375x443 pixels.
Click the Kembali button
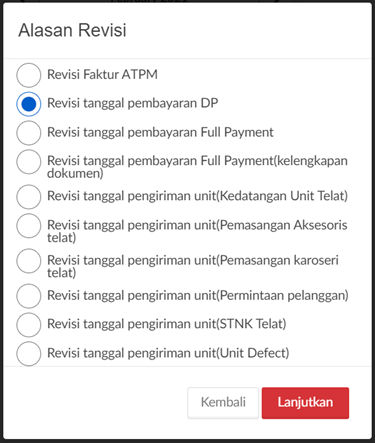click(223, 403)
